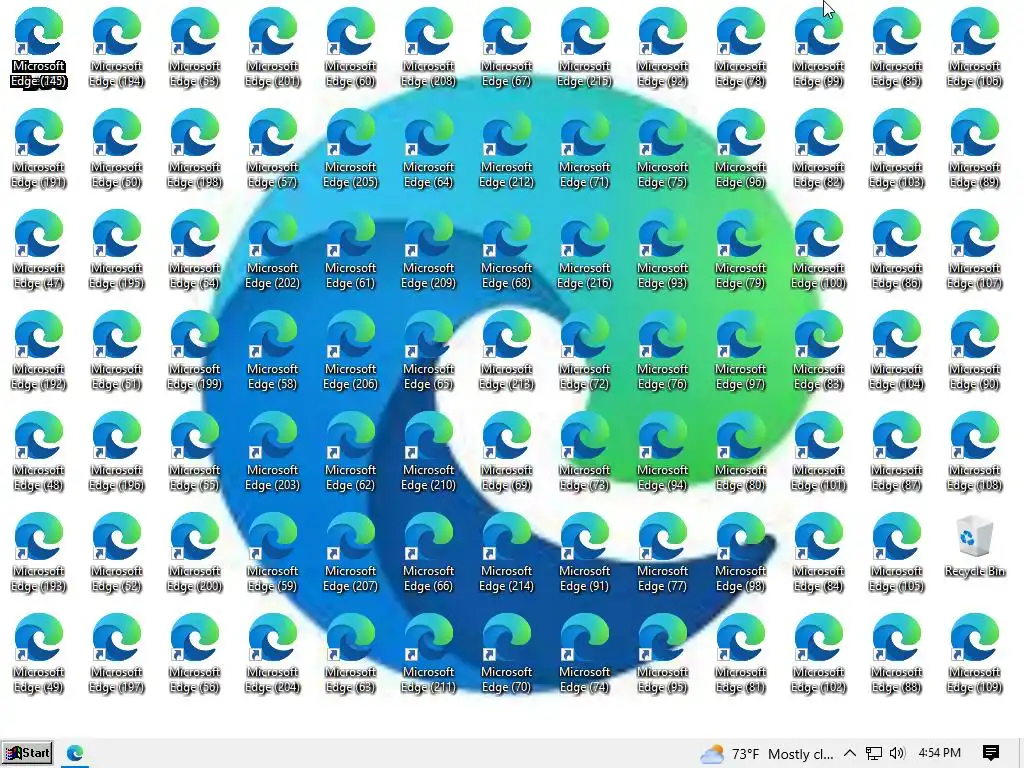
Task: Select the Microsoft Edge (66) shortcut icon
Action: pyautogui.click(x=428, y=553)
